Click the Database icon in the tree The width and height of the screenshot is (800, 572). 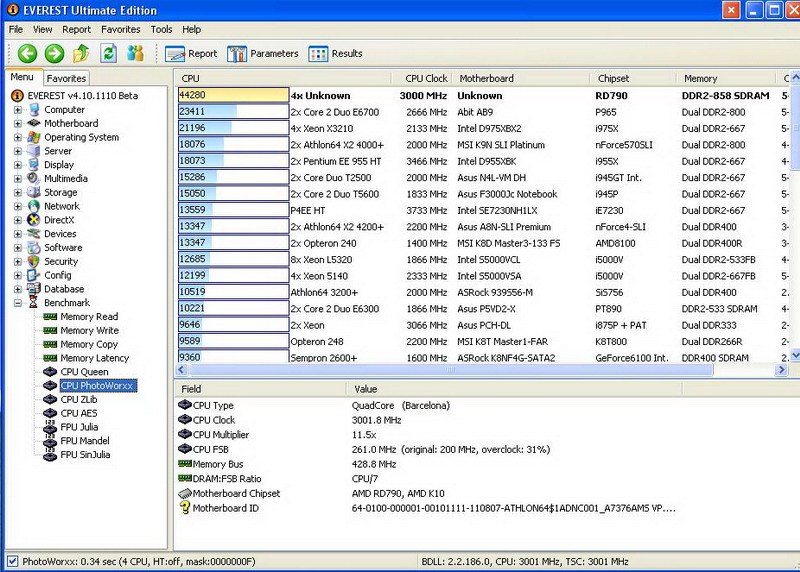pos(34,289)
